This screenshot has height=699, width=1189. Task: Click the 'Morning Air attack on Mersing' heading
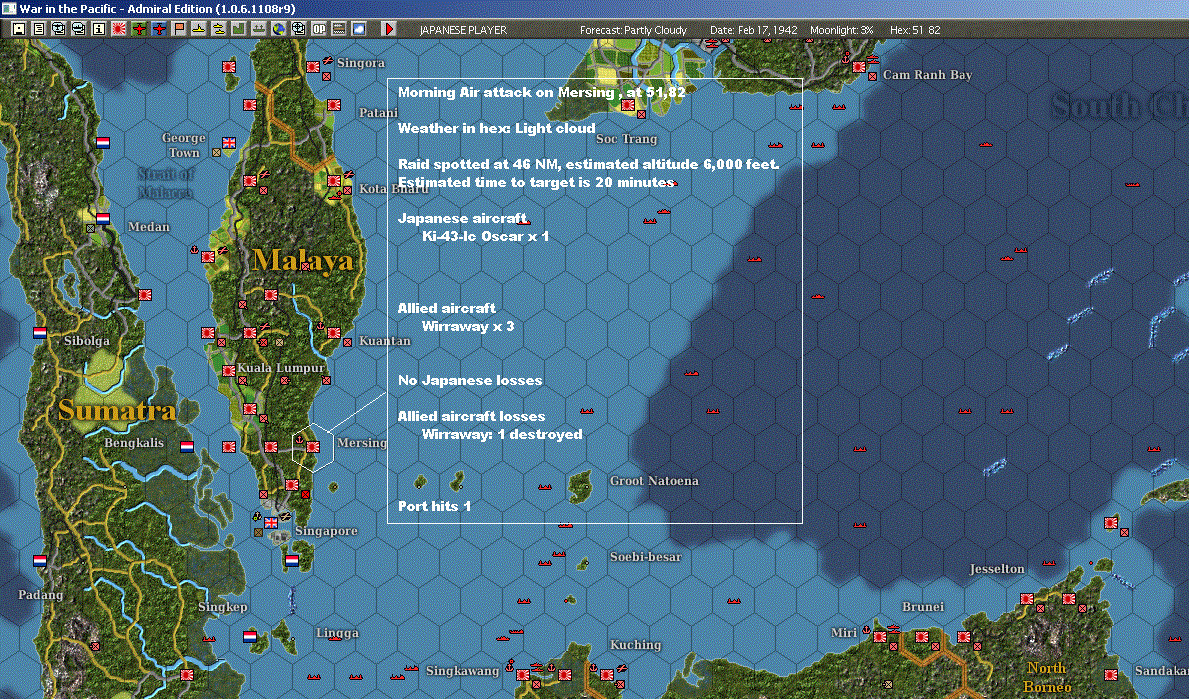541,92
